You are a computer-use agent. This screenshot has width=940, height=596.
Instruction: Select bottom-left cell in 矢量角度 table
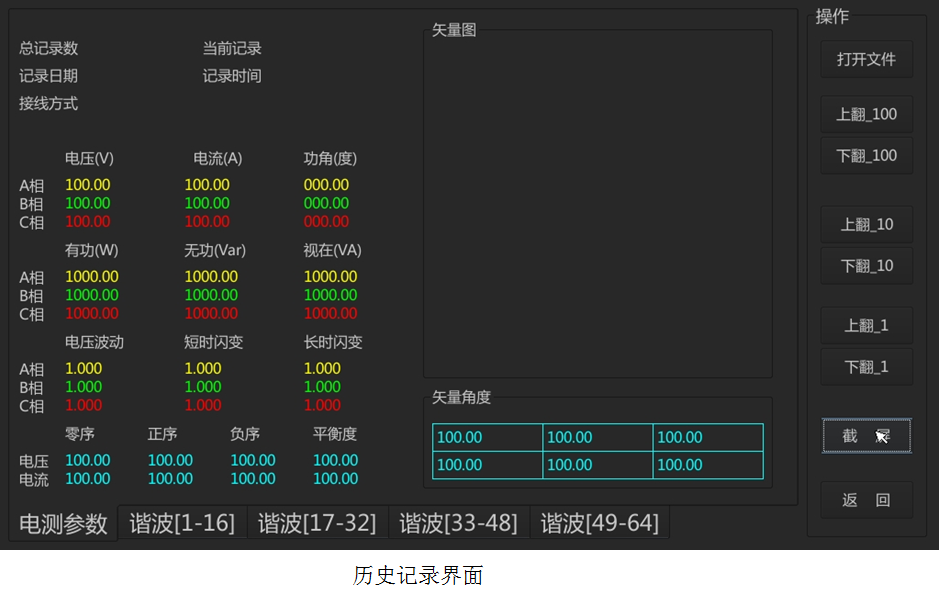(487, 466)
